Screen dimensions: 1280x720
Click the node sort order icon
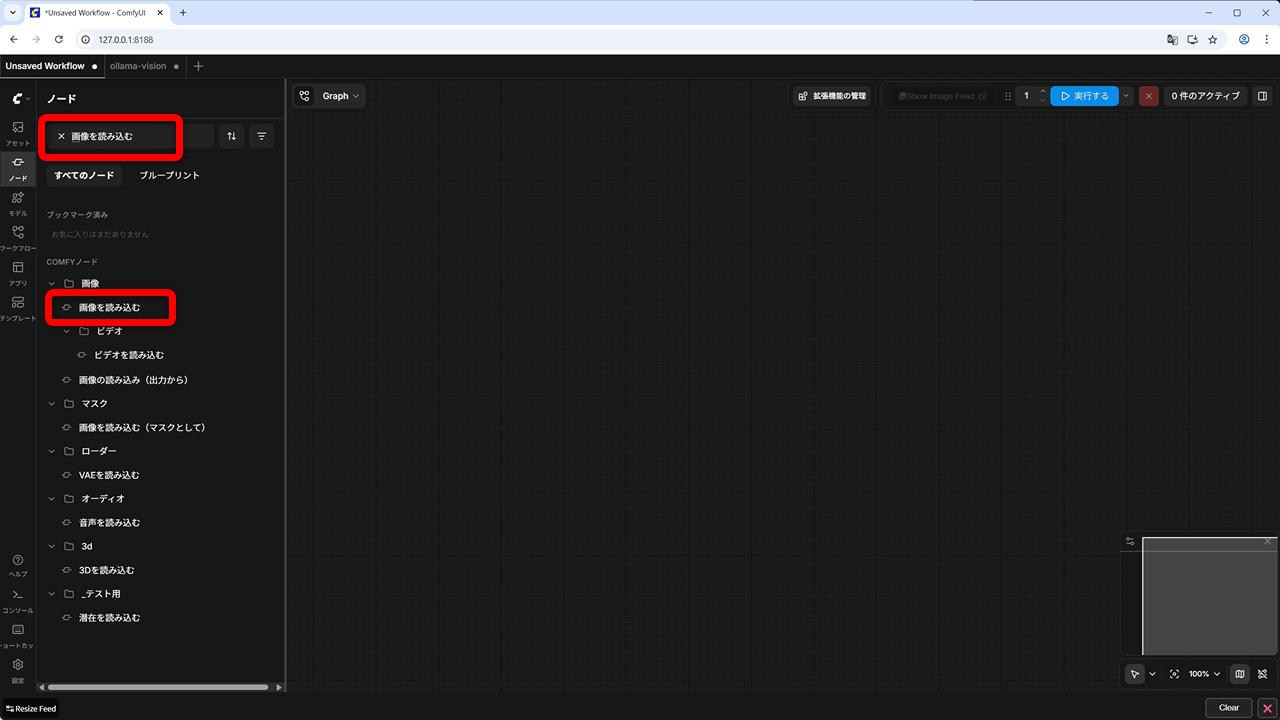pyautogui.click(x=232, y=136)
